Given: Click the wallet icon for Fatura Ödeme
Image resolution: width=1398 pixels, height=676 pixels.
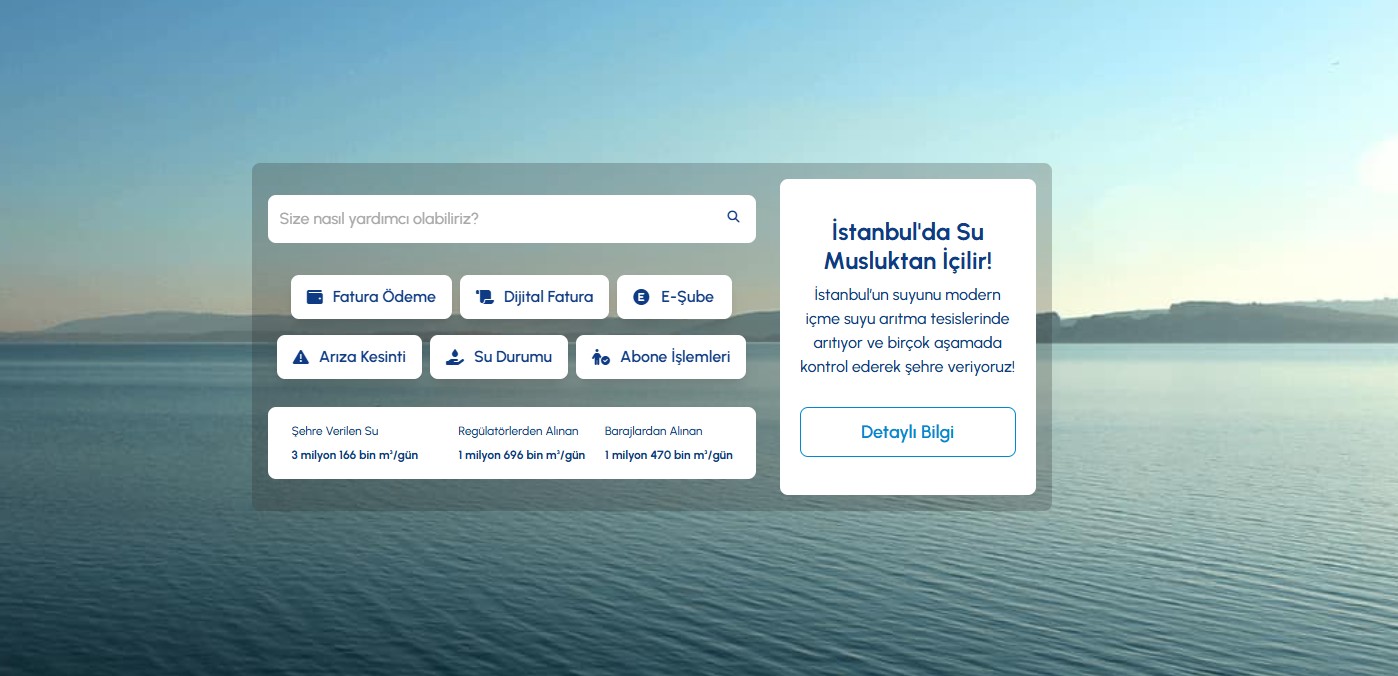Looking at the screenshot, I should 314,297.
